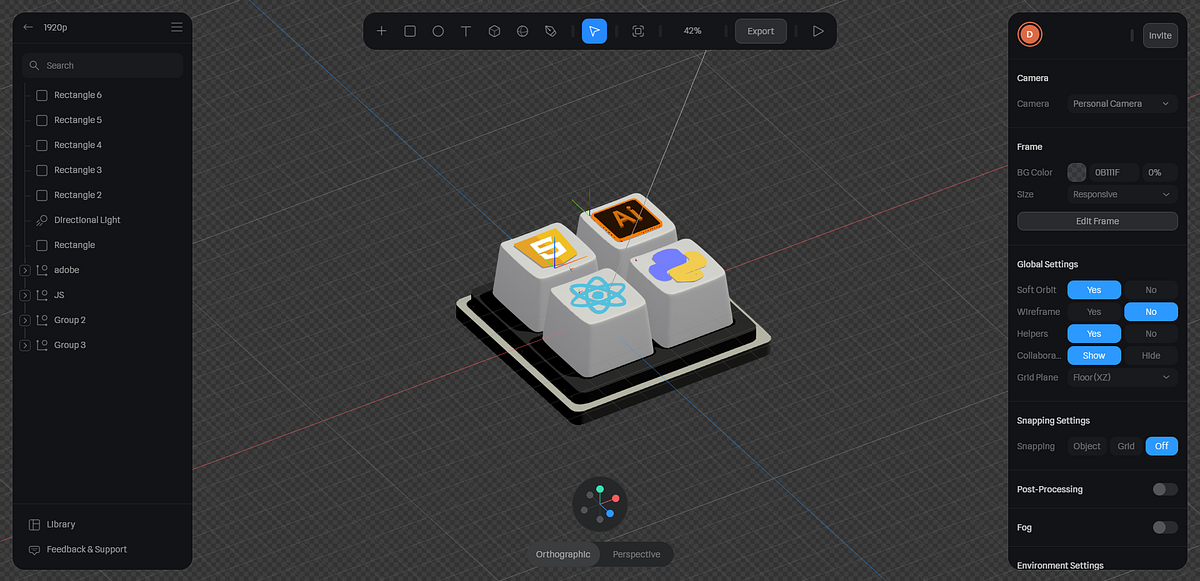Open the 3D shapes cube tool

[x=494, y=31]
